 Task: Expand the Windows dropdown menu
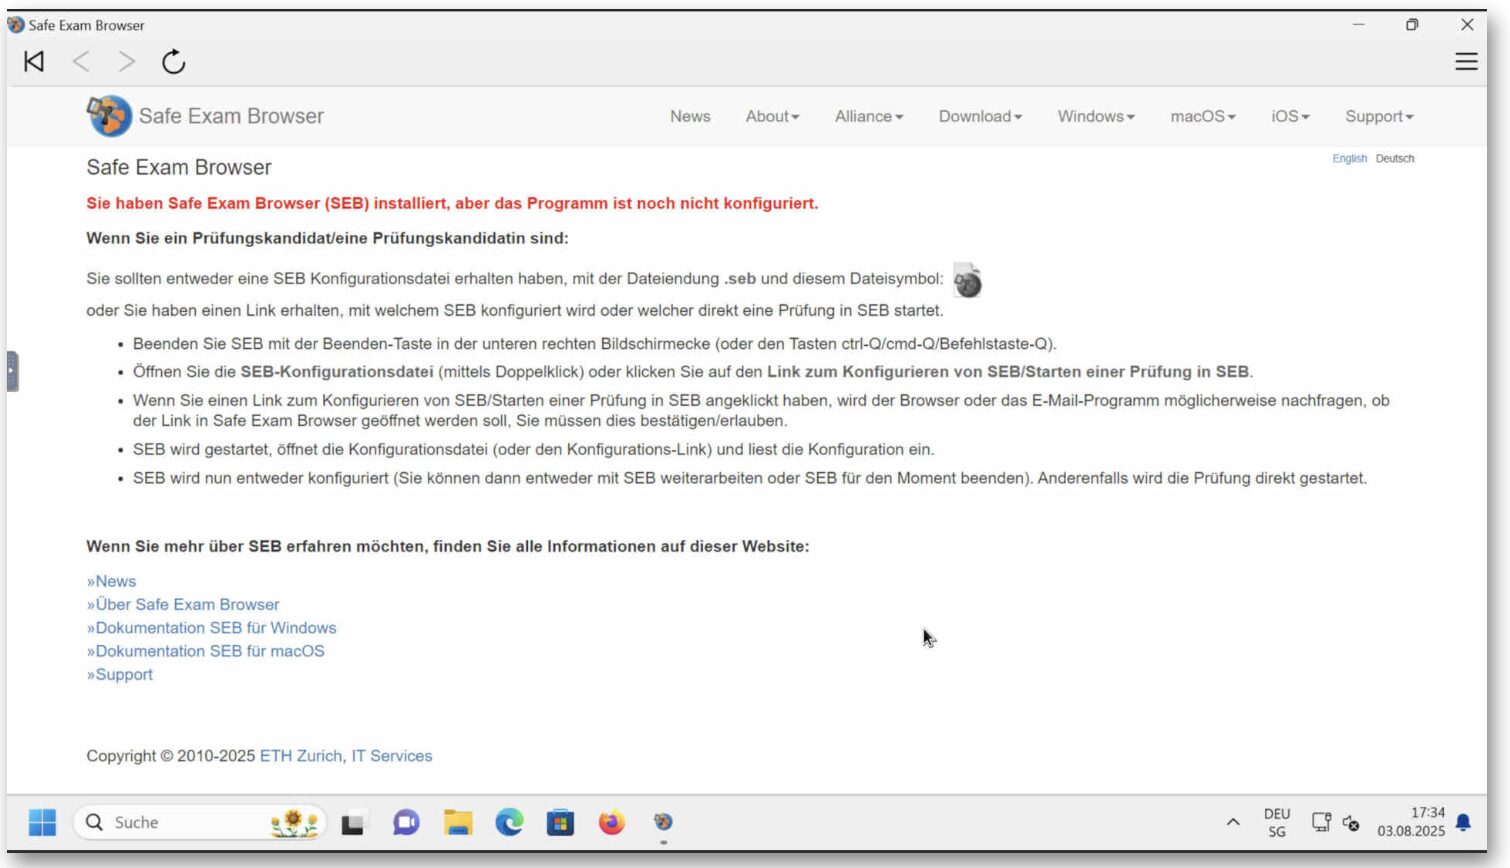tap(1096, 116)
